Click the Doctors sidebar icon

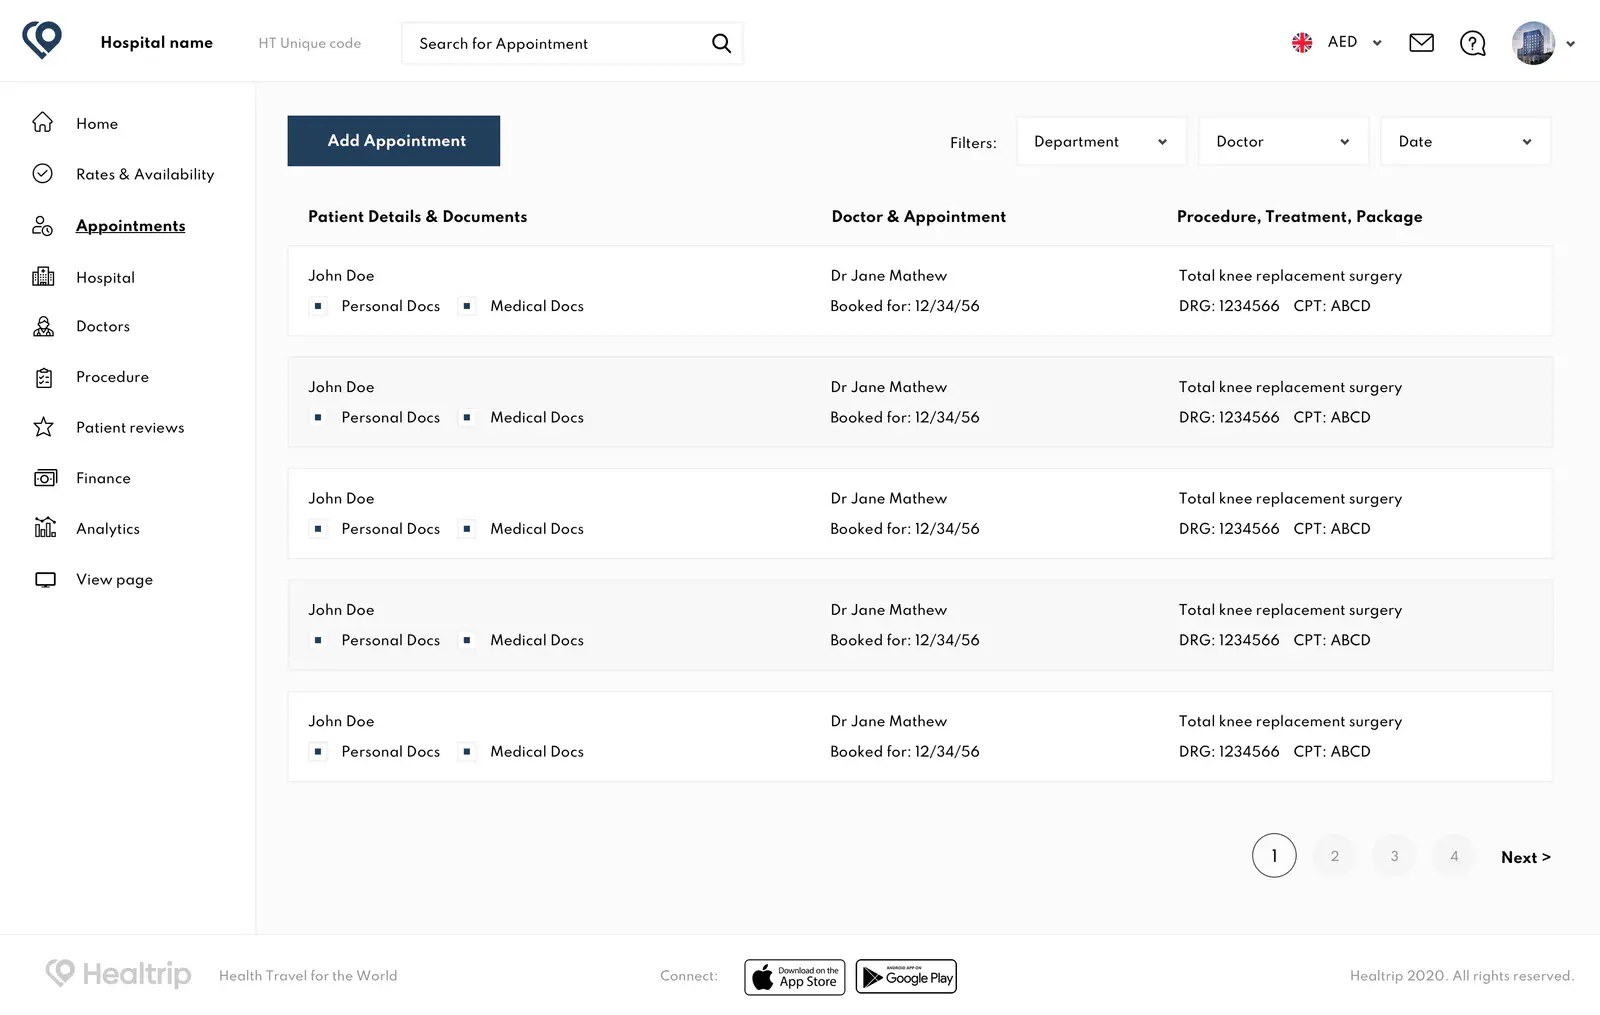click(43, 326)
